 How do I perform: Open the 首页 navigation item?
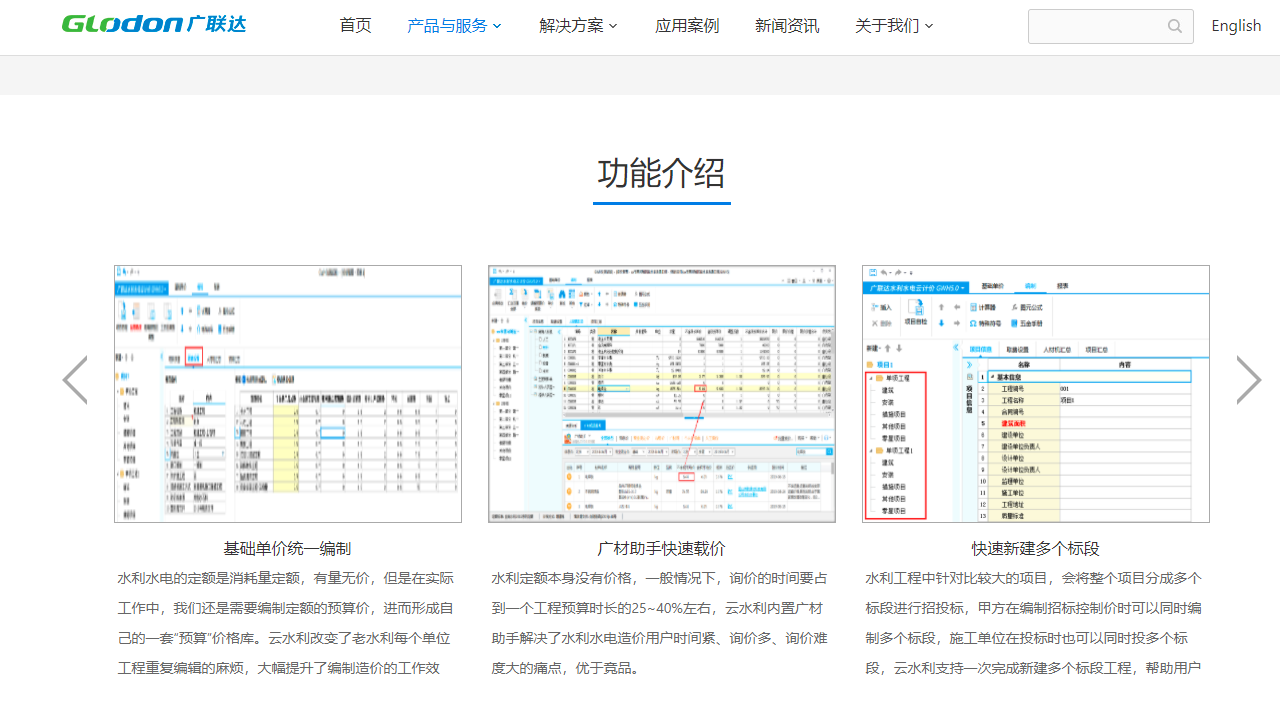[x=355, y=25]
